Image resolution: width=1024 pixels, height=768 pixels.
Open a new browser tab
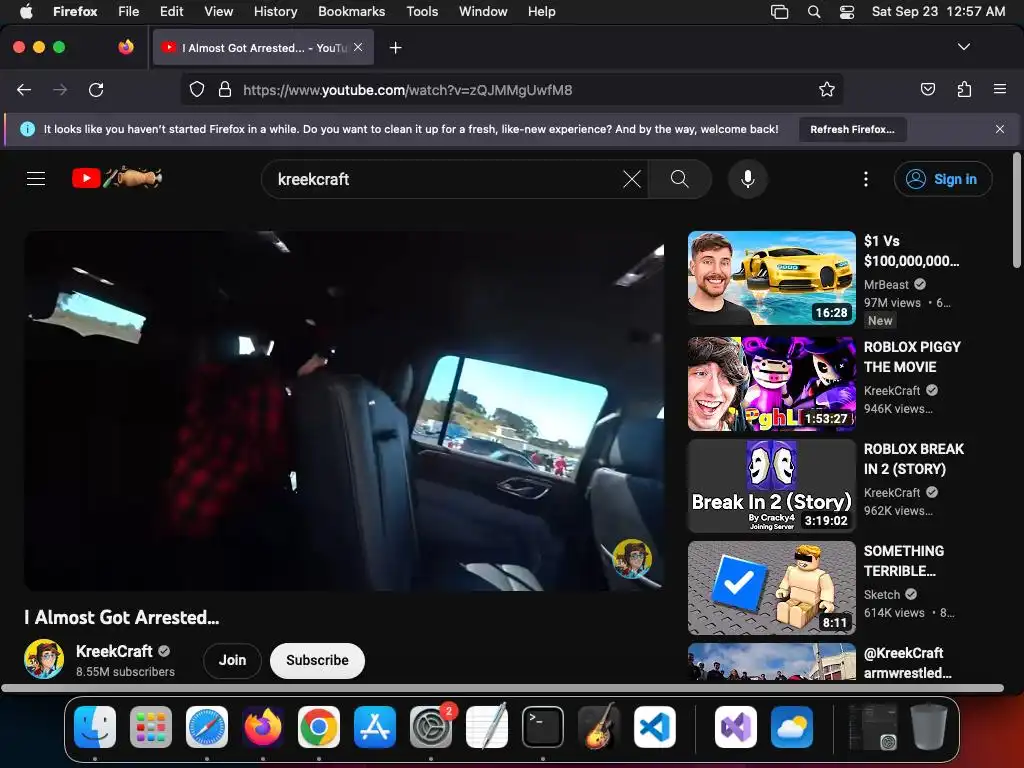tap(395, 48)
